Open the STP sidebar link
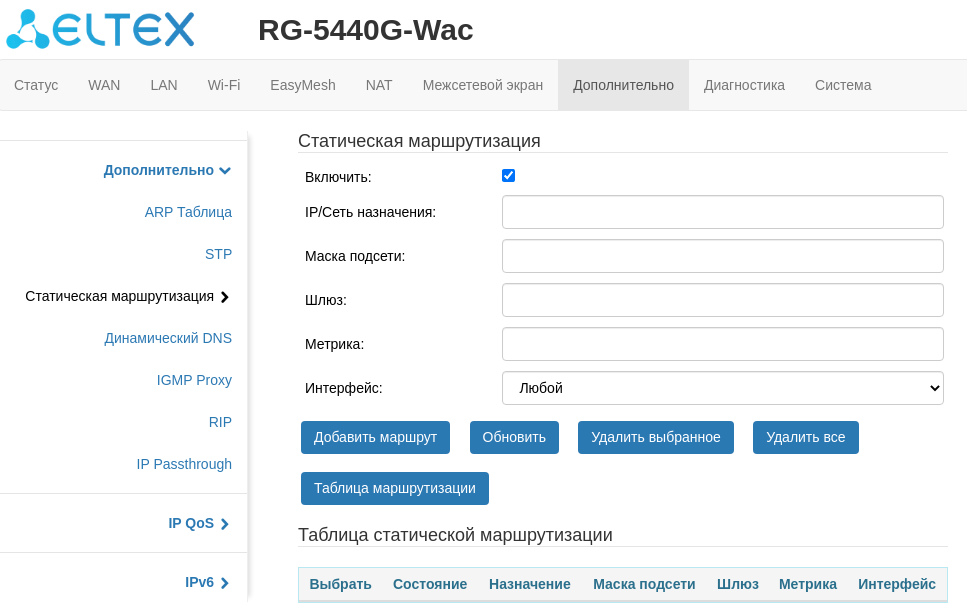The height and width of the screenshot is (613, 967). (x=218, y=254)
